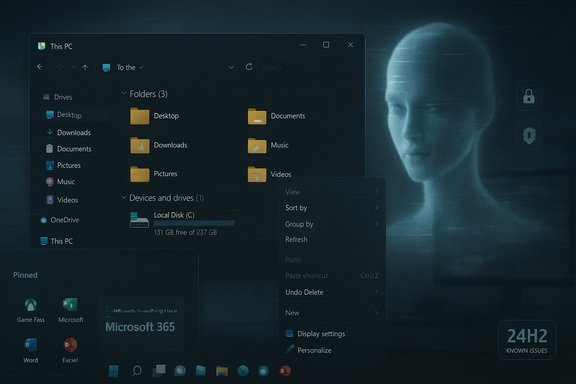Click the Up arrow in navigation bar
Image resolution: width=576 pixels, height=384 pixels.
(x=85, y=67)
